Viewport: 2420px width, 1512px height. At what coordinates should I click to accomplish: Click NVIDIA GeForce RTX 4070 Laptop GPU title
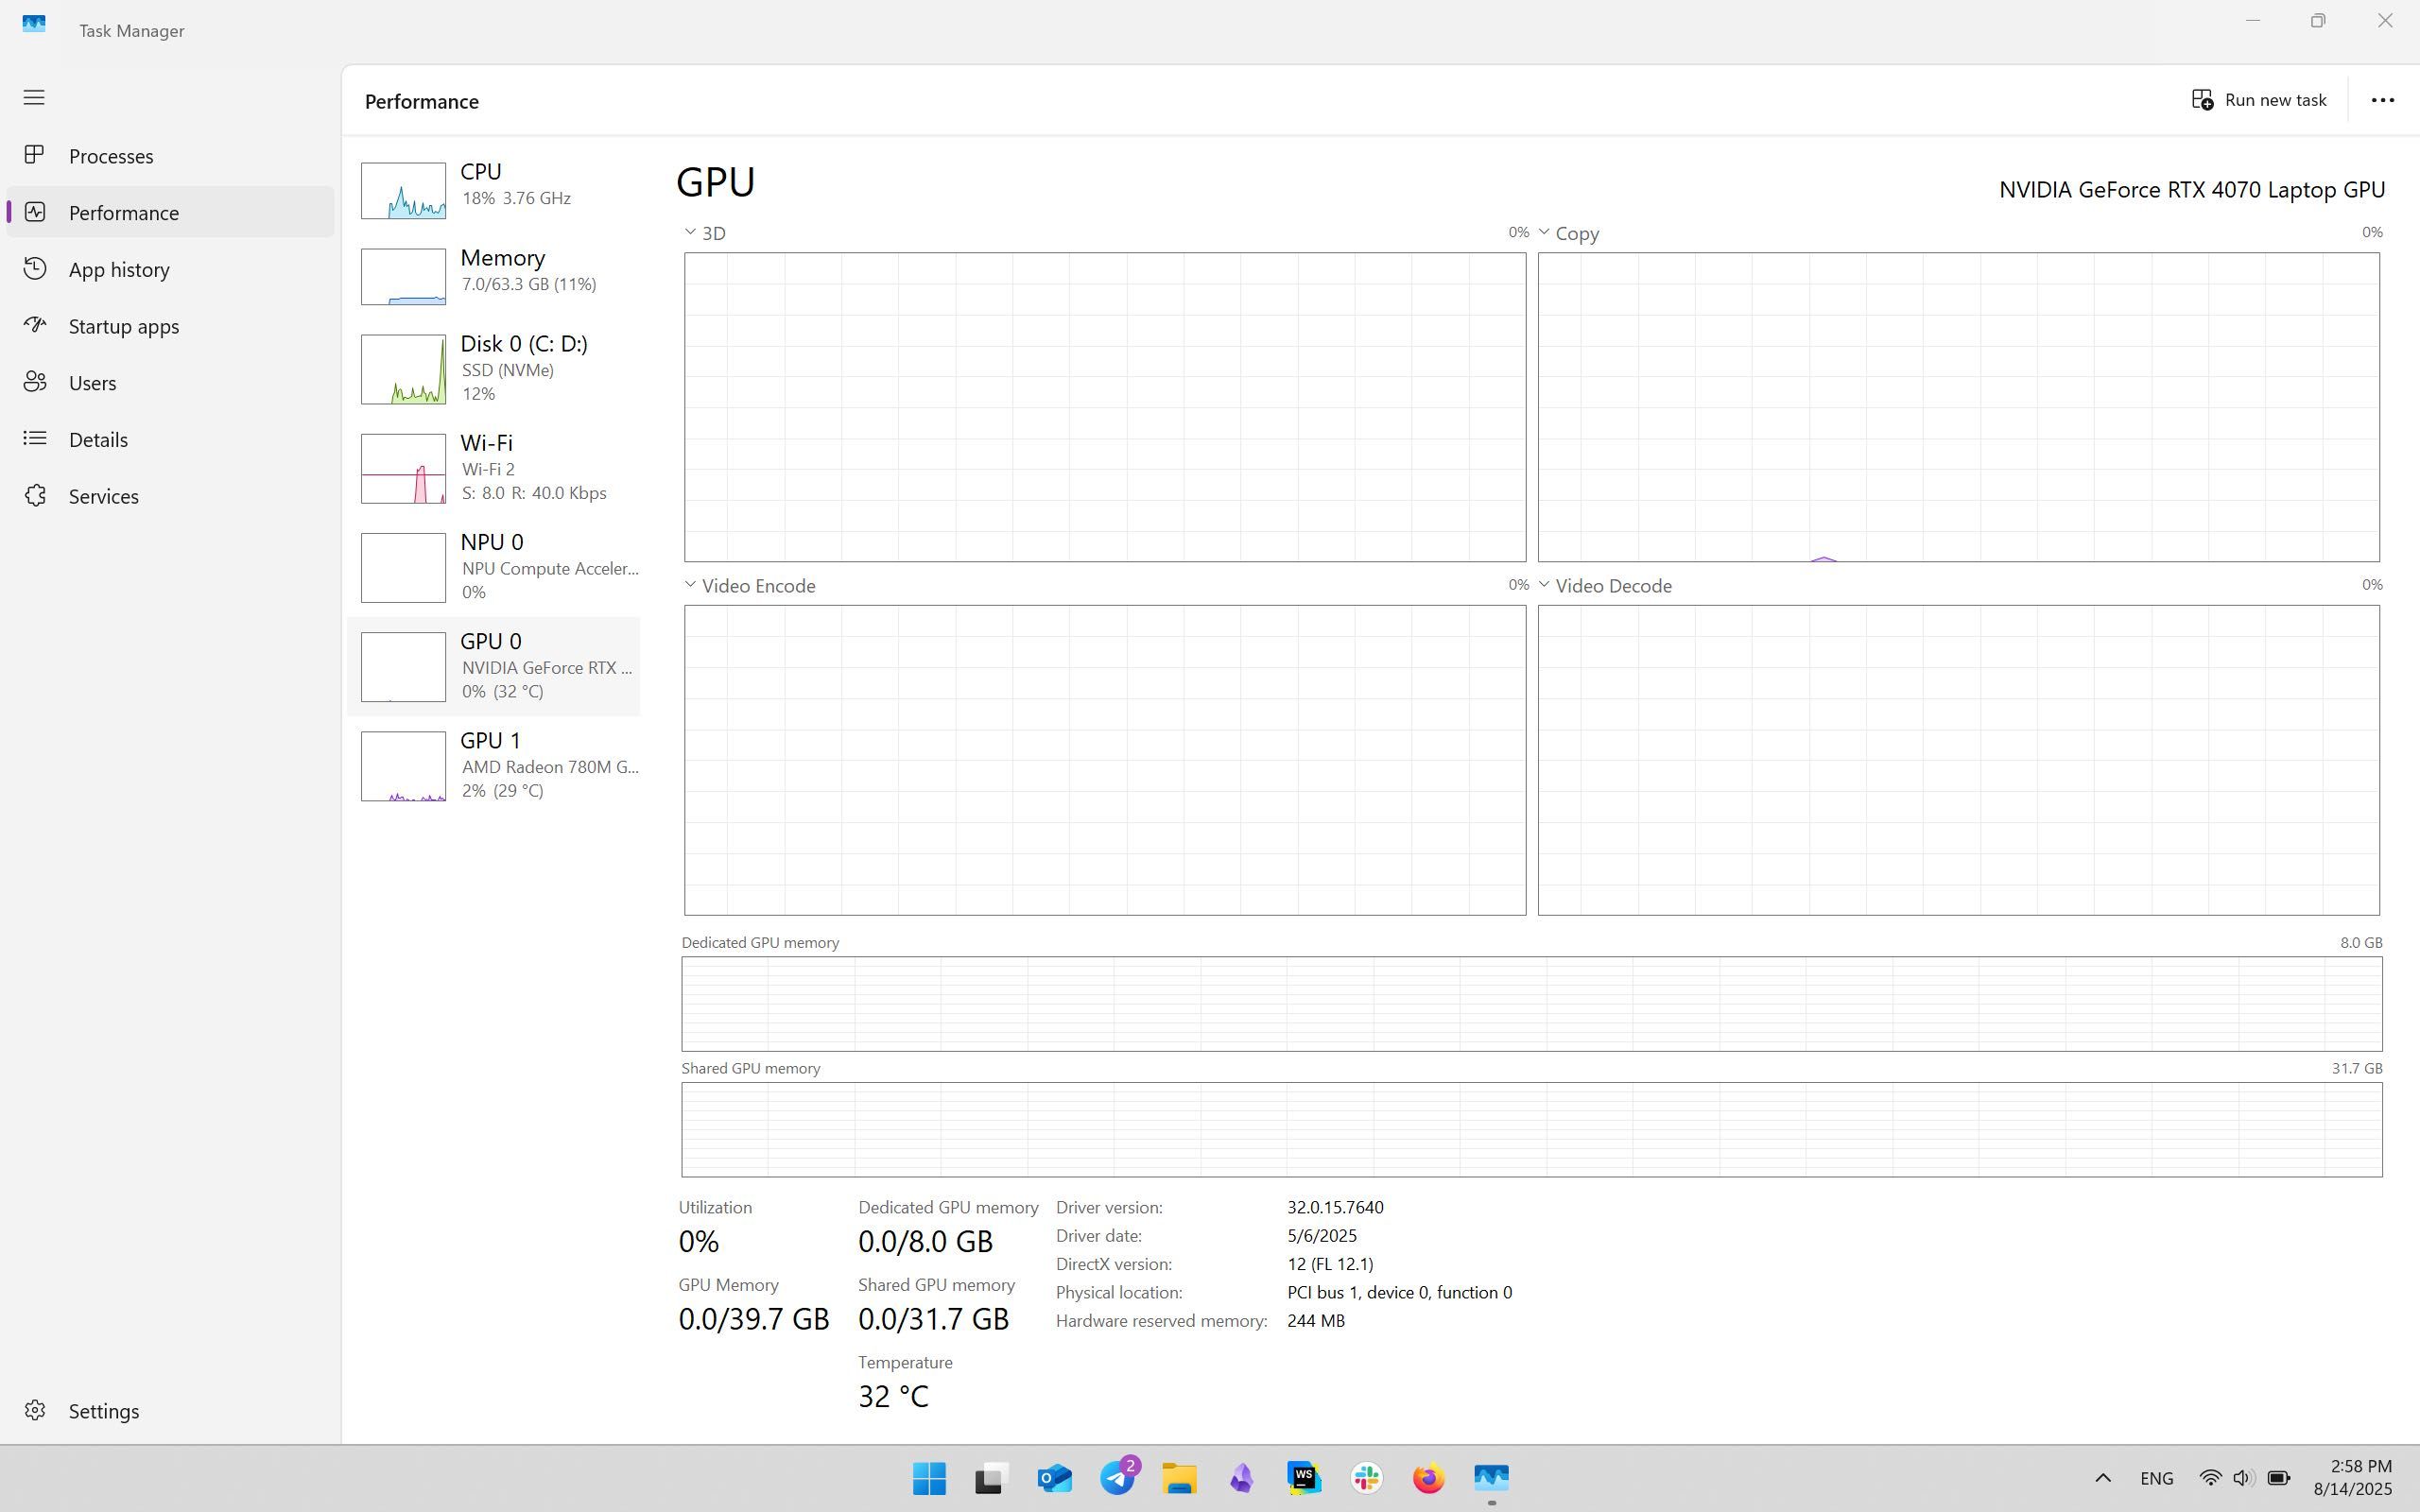point(2192,190)
